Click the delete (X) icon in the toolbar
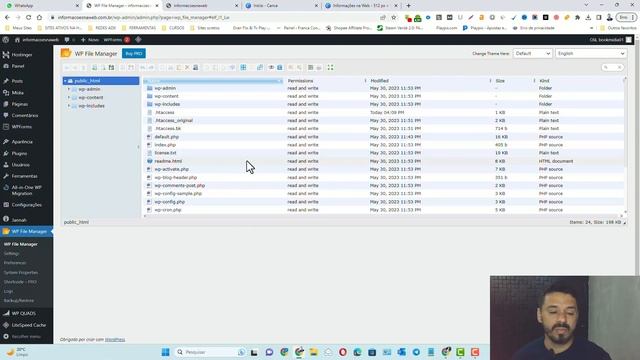Image resolution: width=640 pixels, height=360 pixels. pyautogui.click(x=187, y=67)
